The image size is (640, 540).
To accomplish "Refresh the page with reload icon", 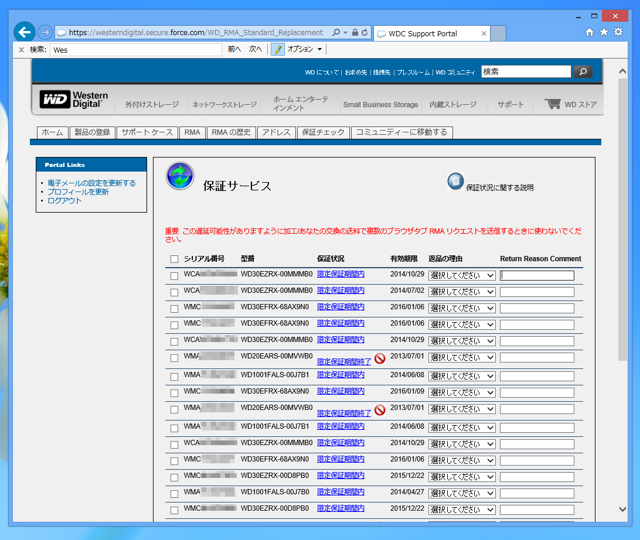I will click(x=364, y=32).
